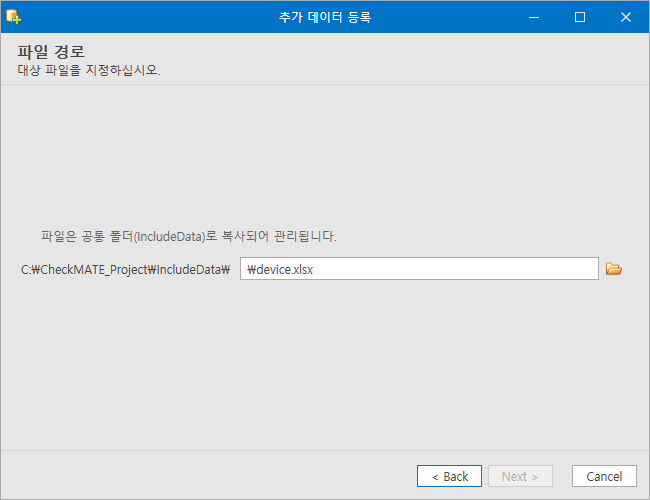Viewport: 650px width, 500px height.
Task: Click the less-than arrow on Back button
Action: point(435,477)
